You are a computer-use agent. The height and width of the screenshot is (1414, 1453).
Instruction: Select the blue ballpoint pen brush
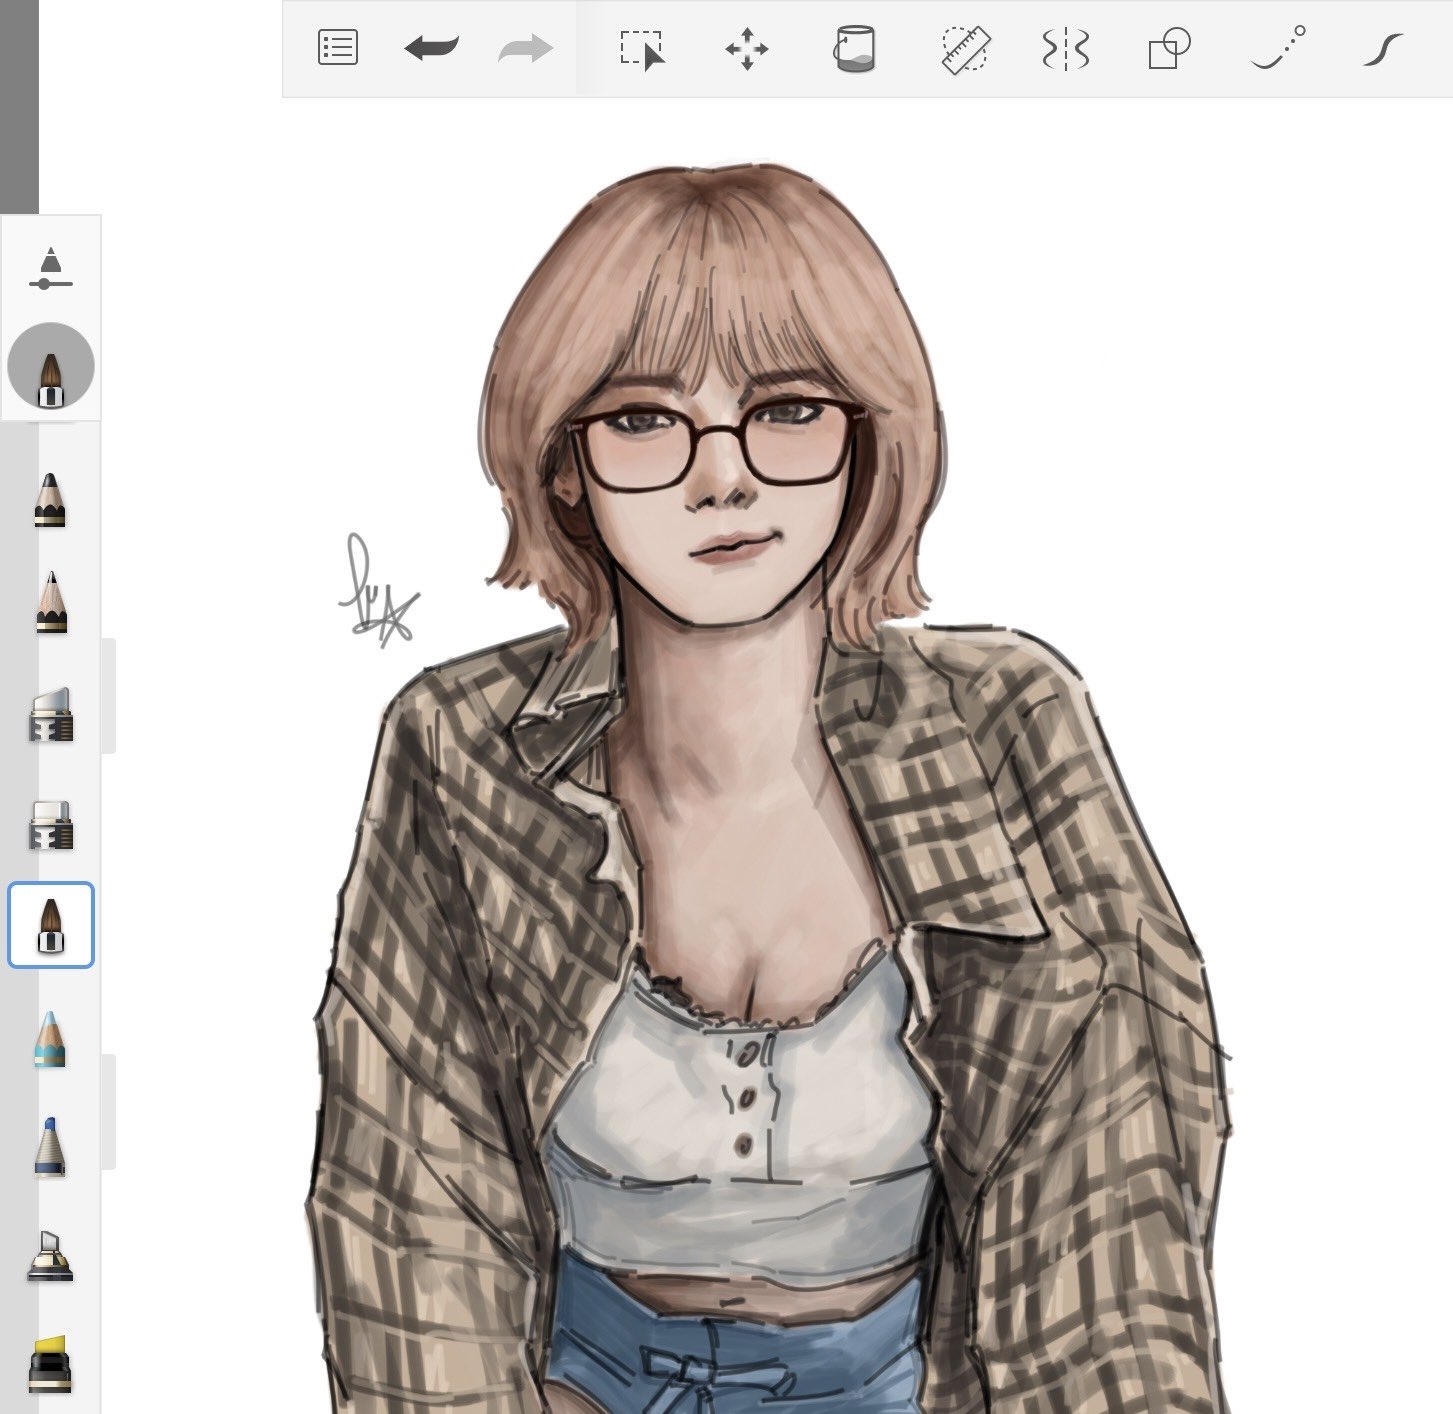pos(50,1147)
